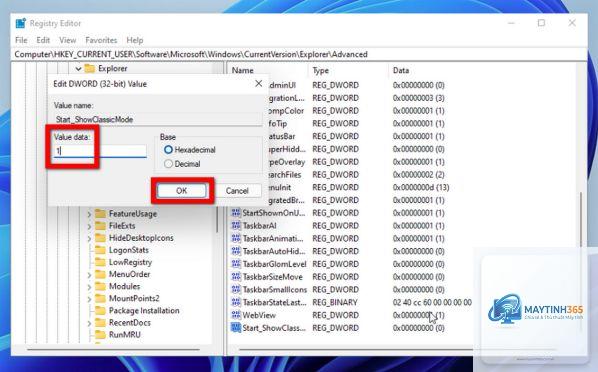Expand the HideDesktopIcons tree node
This screenshot has height=372, width=598.
coord(89,239)
